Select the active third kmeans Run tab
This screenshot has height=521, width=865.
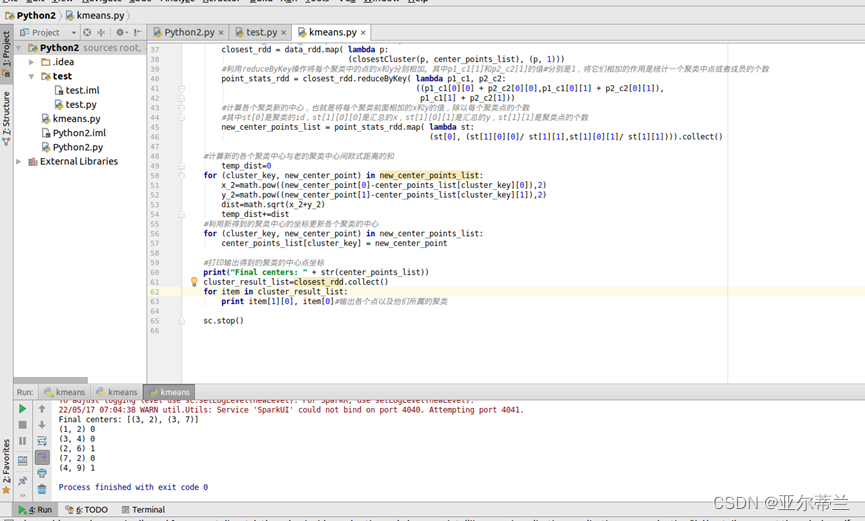[x=169, y=392]
